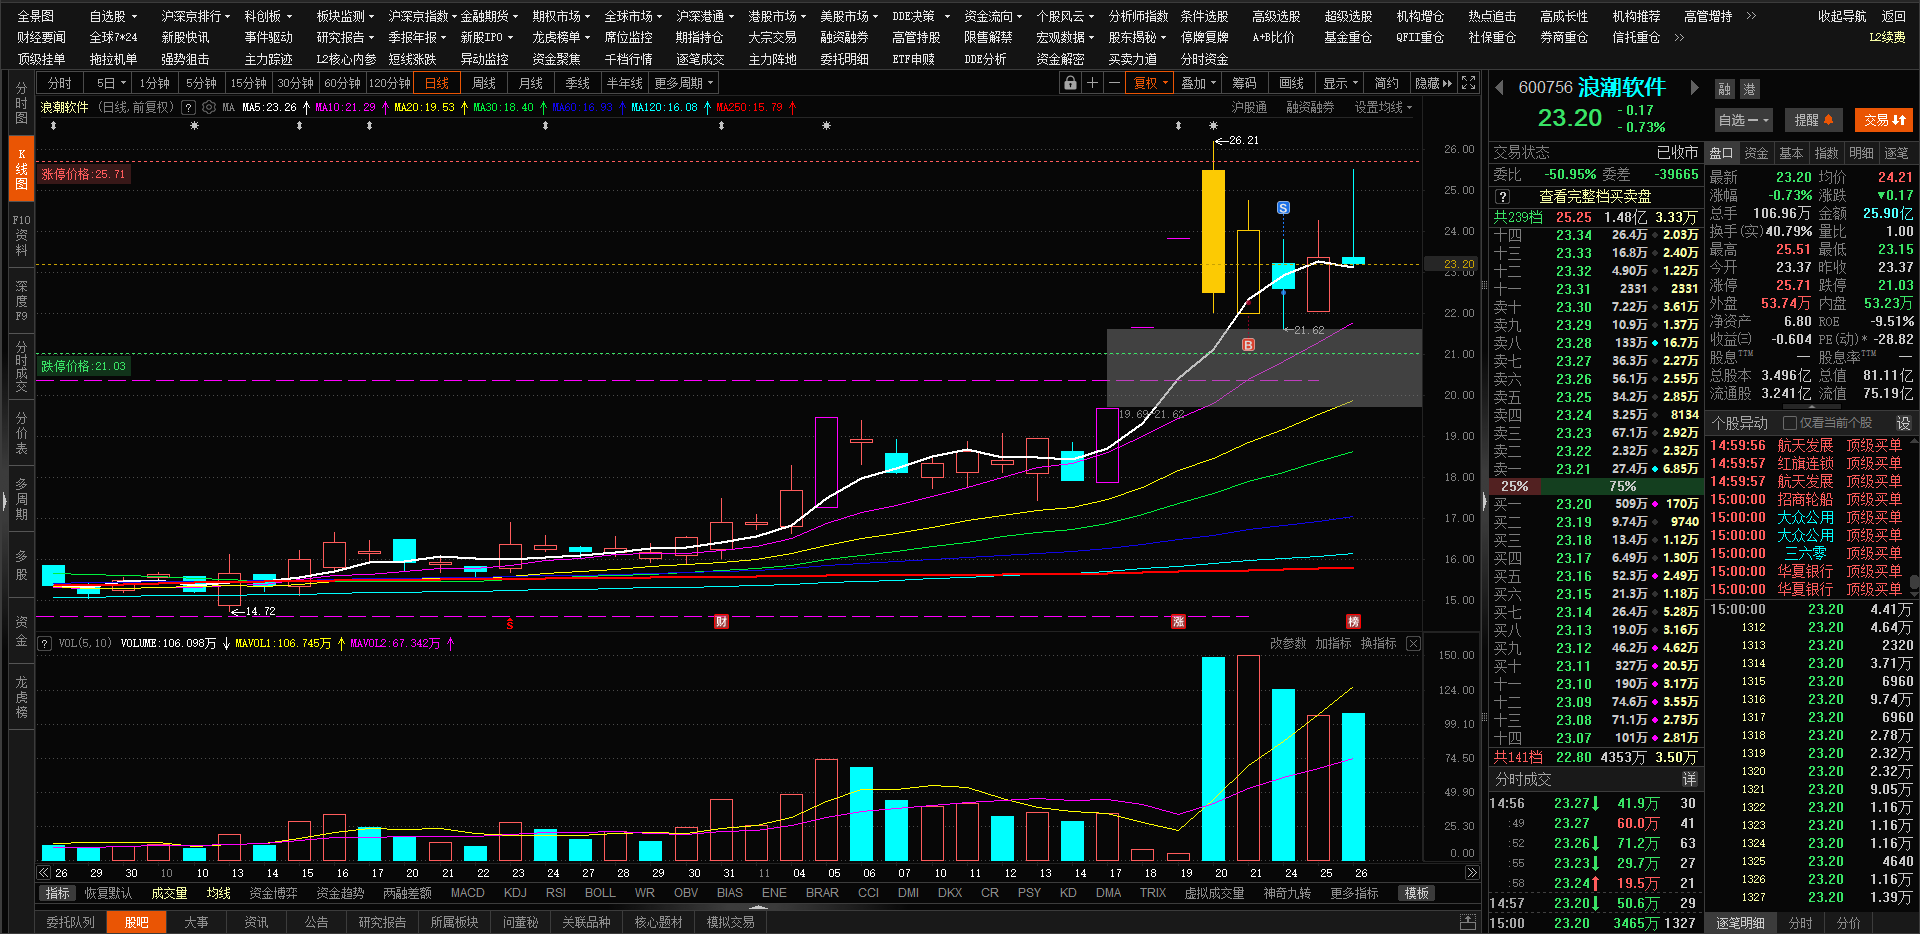
Task: Click 恢复默认 in indicator bar
Action: point(108,893)
